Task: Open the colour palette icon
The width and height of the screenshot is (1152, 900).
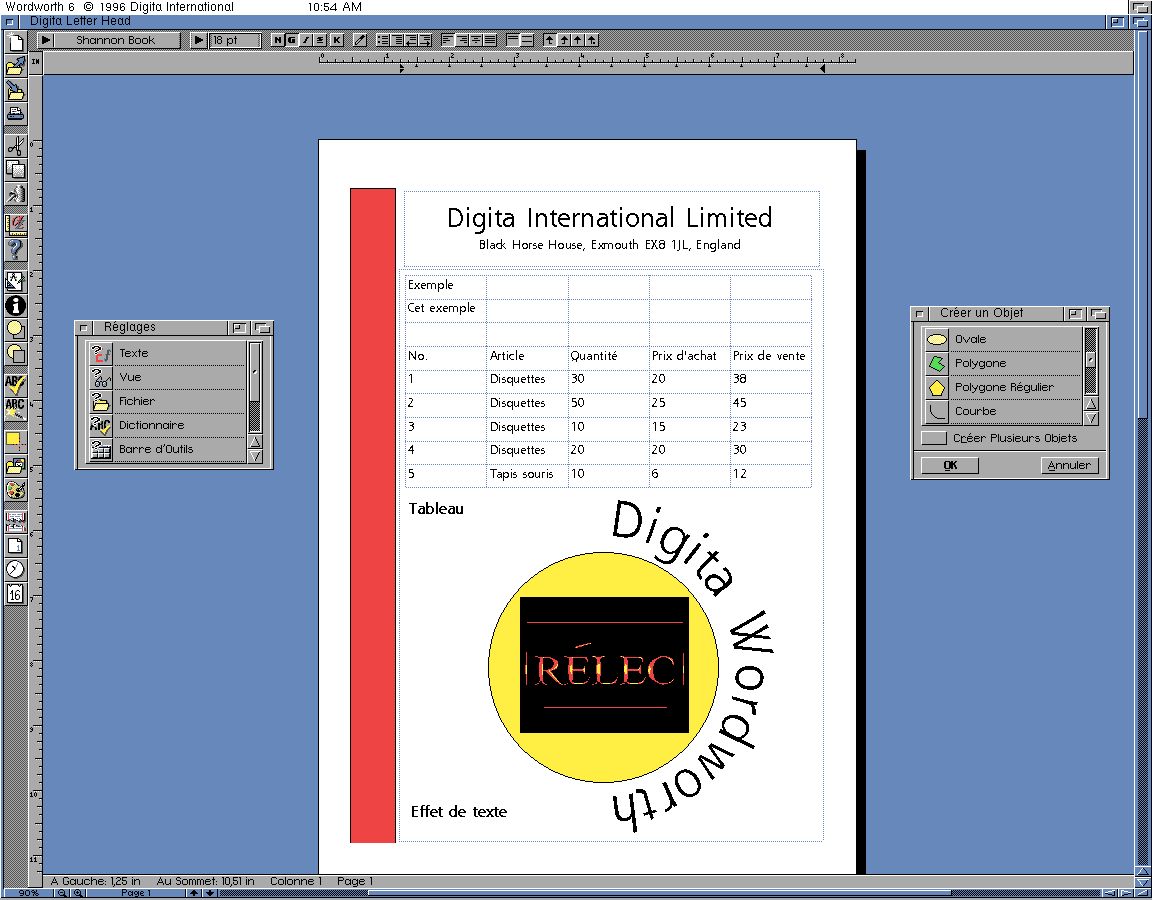Action: pos(15,489)
